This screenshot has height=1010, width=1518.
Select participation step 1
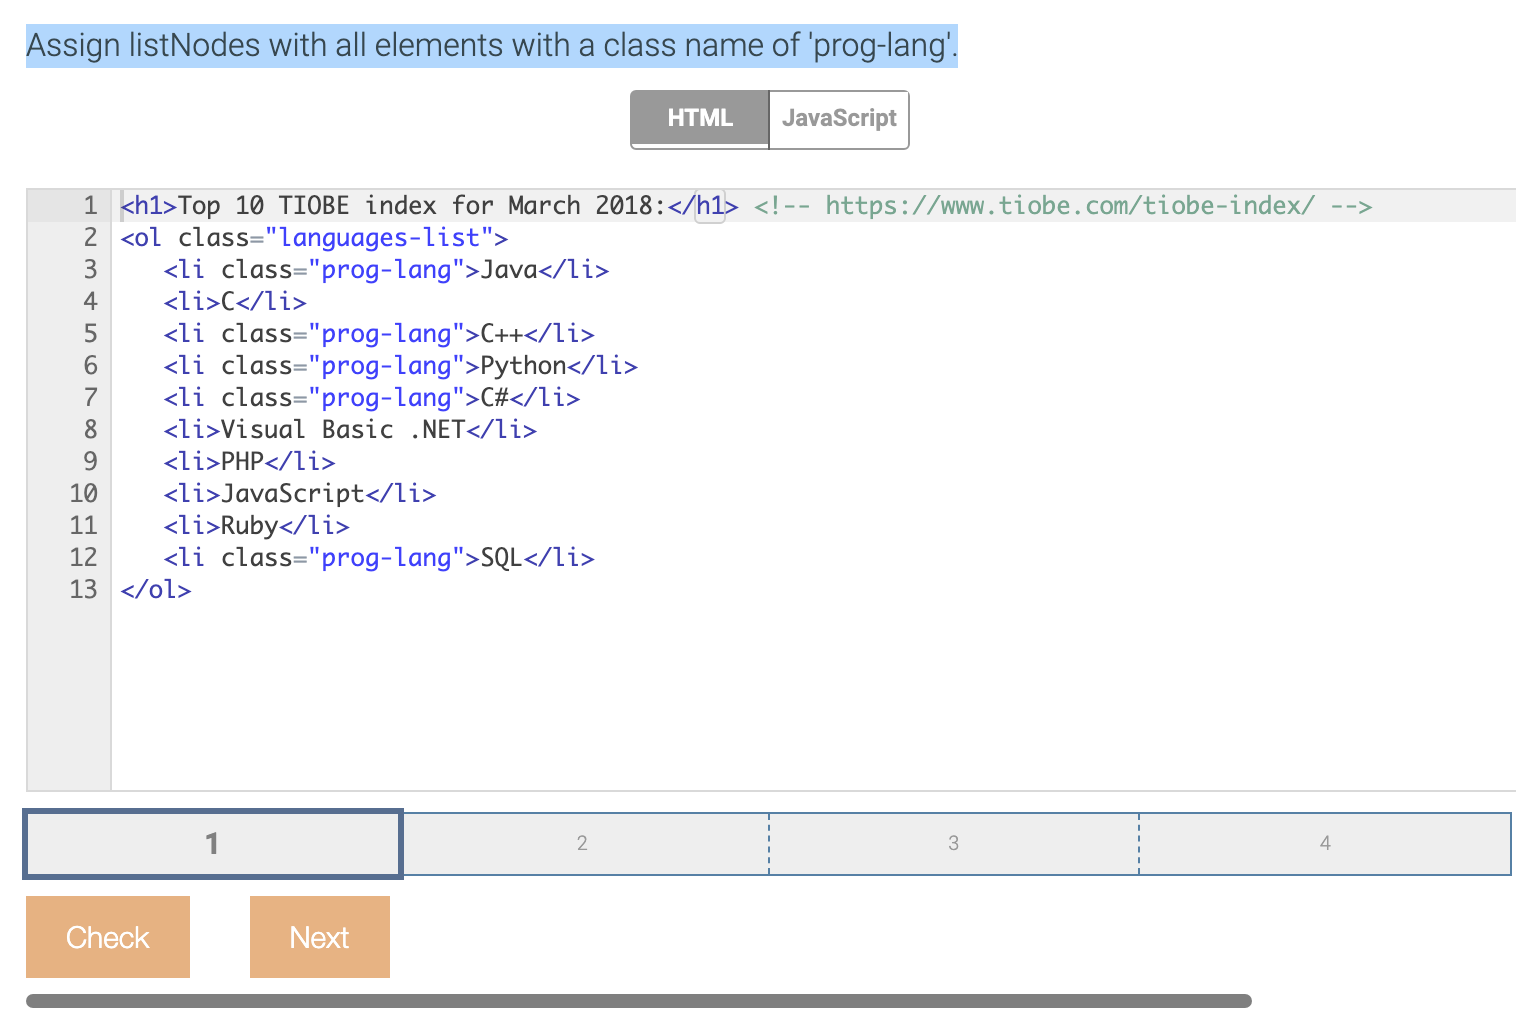point(212,843)
